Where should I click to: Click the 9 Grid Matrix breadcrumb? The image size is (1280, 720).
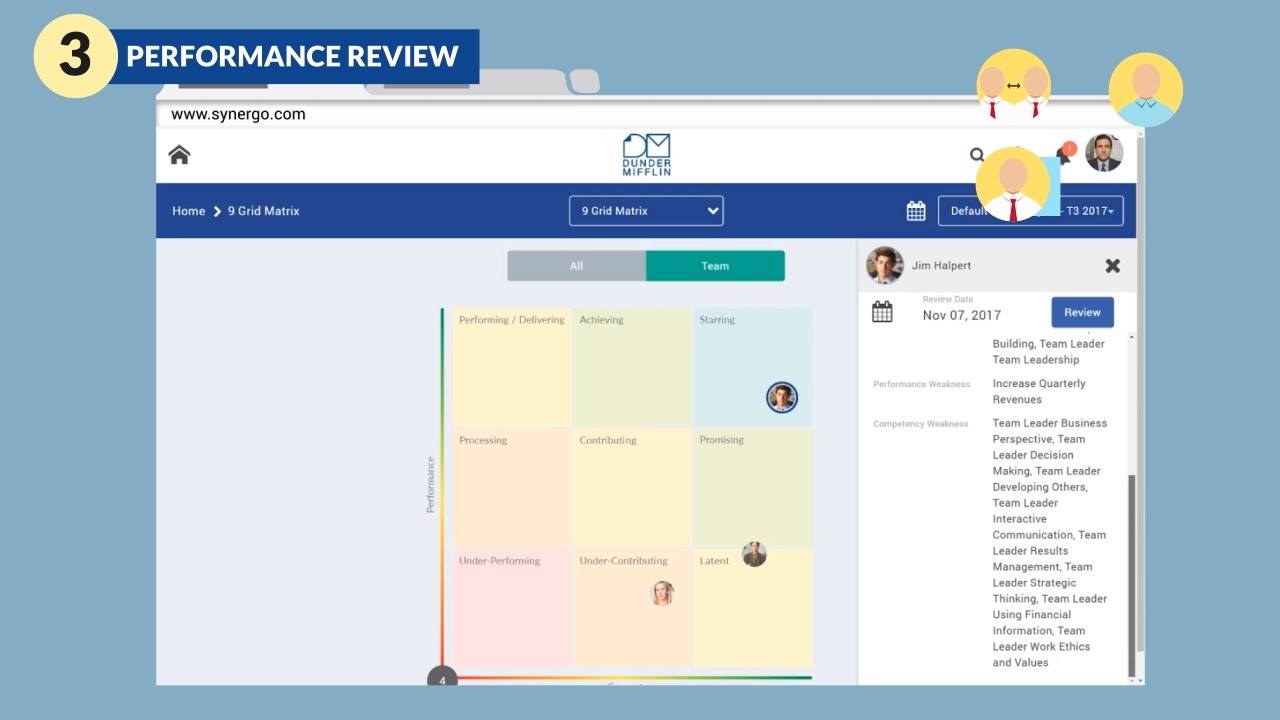point(264,211)
